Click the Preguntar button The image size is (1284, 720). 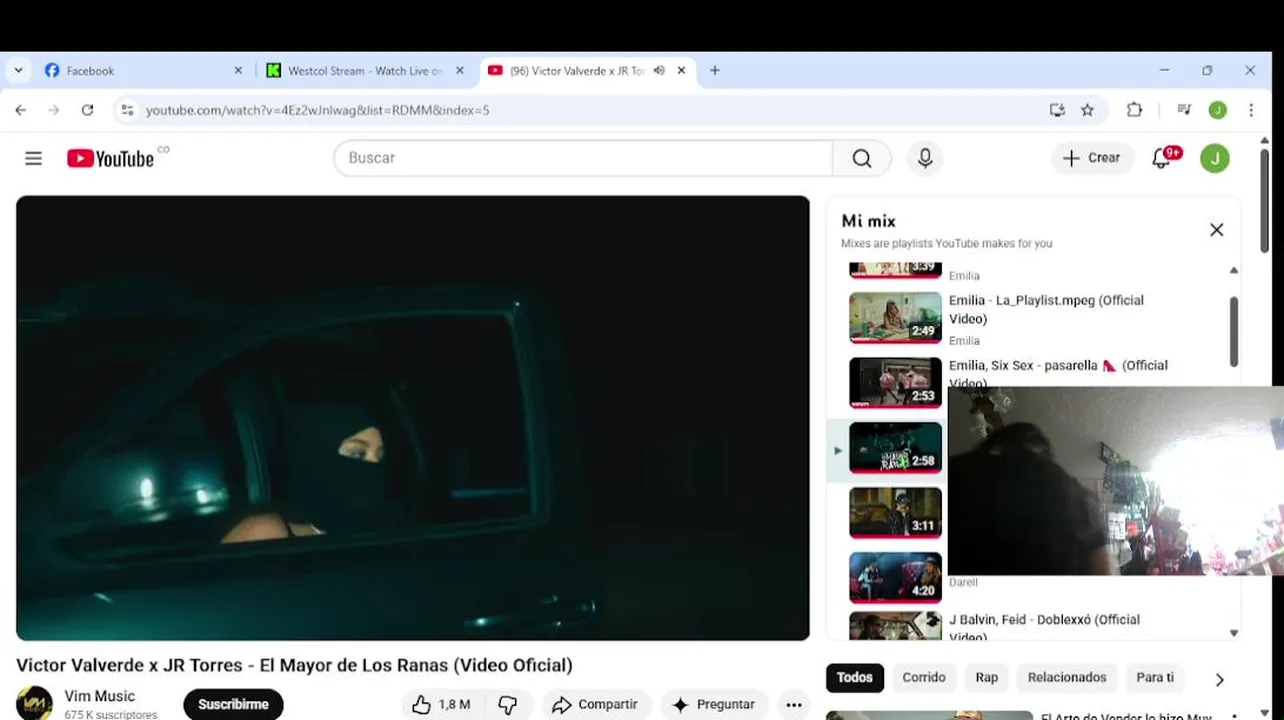pyautogui.click(x=714, y=705)
